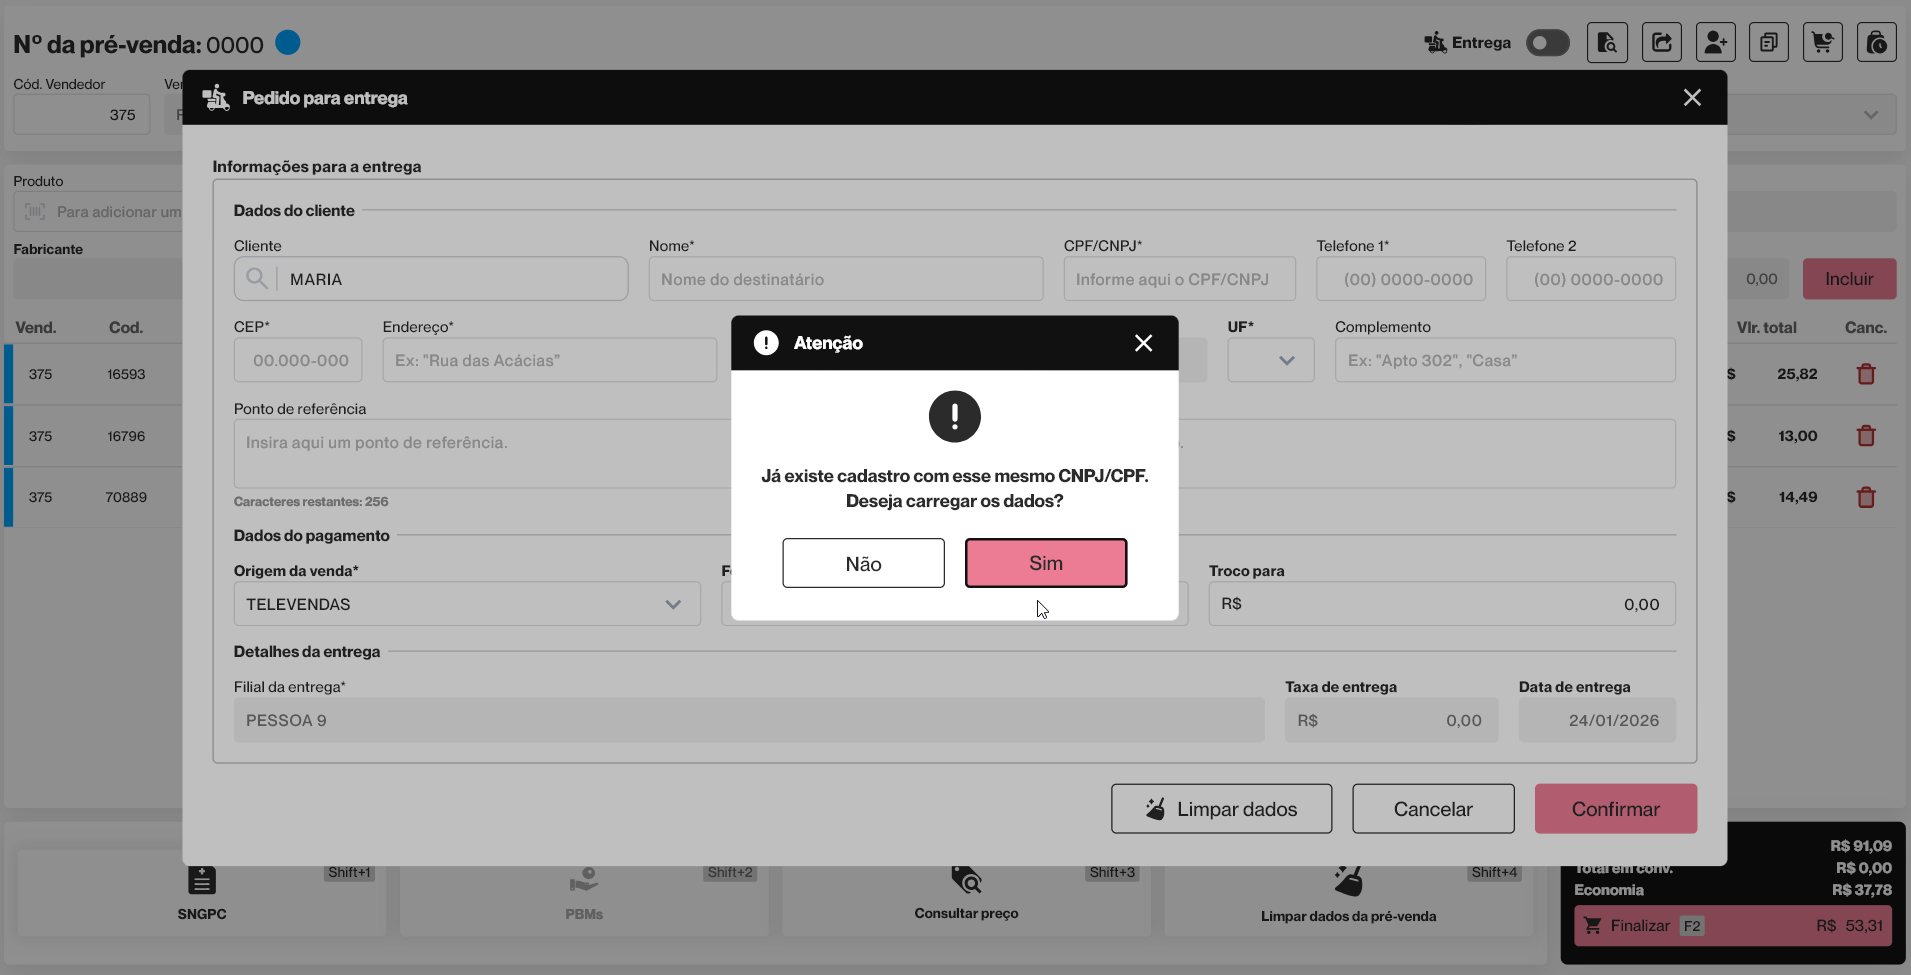Click Finalizar F2 button
Viewport: 1911px width, 975px height.
click(x=1733, y=926)
